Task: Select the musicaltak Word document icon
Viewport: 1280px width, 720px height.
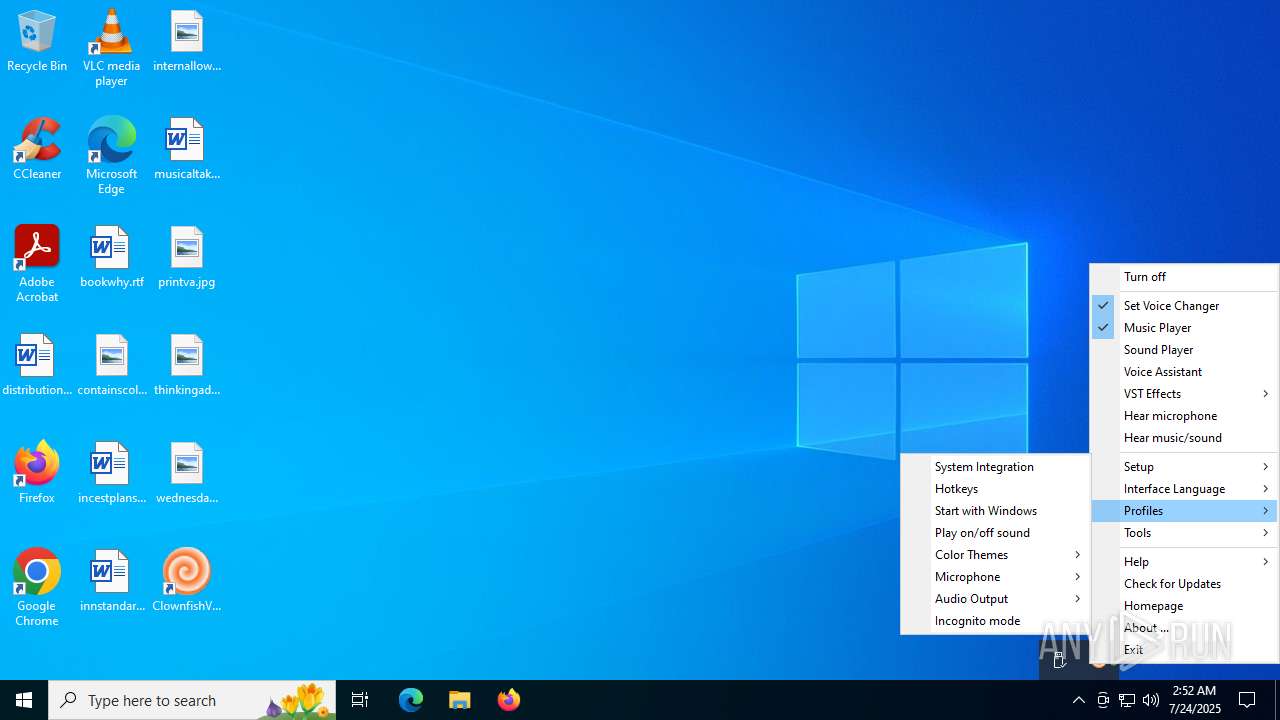Action: tap(187, 150)
